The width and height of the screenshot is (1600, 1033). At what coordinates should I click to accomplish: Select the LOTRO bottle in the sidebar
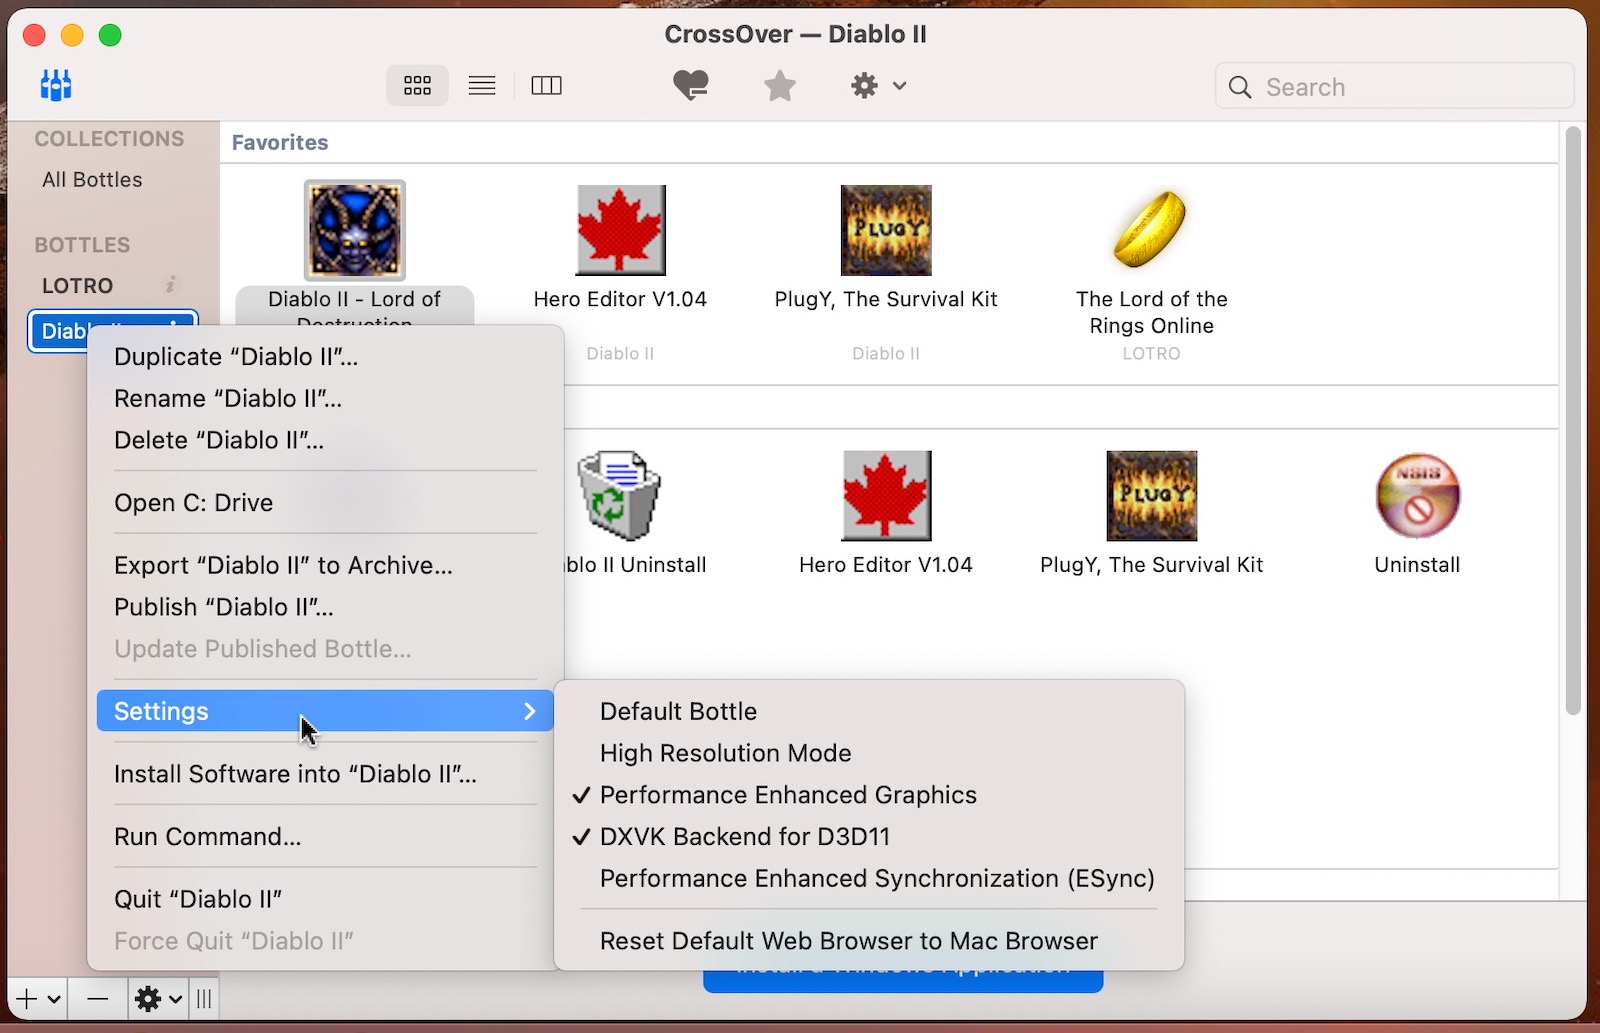(x=77, y=286)
